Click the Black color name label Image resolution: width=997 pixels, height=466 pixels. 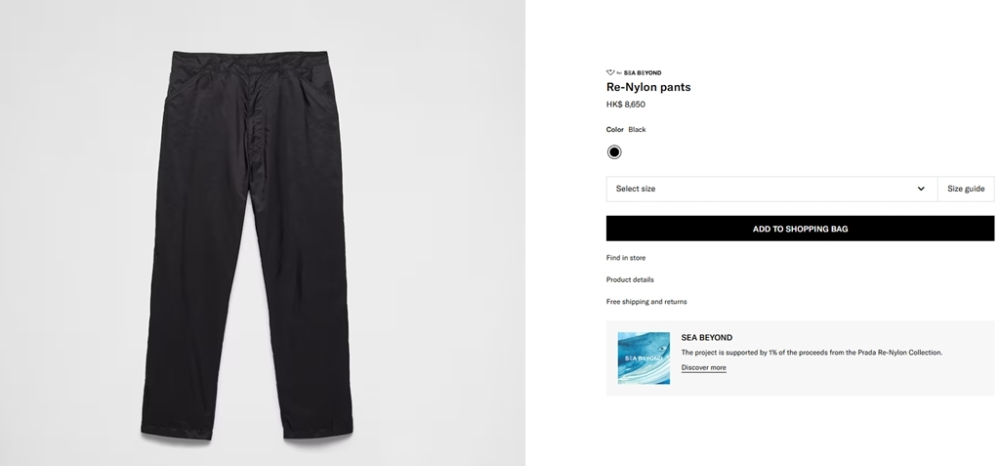(636, 129)
